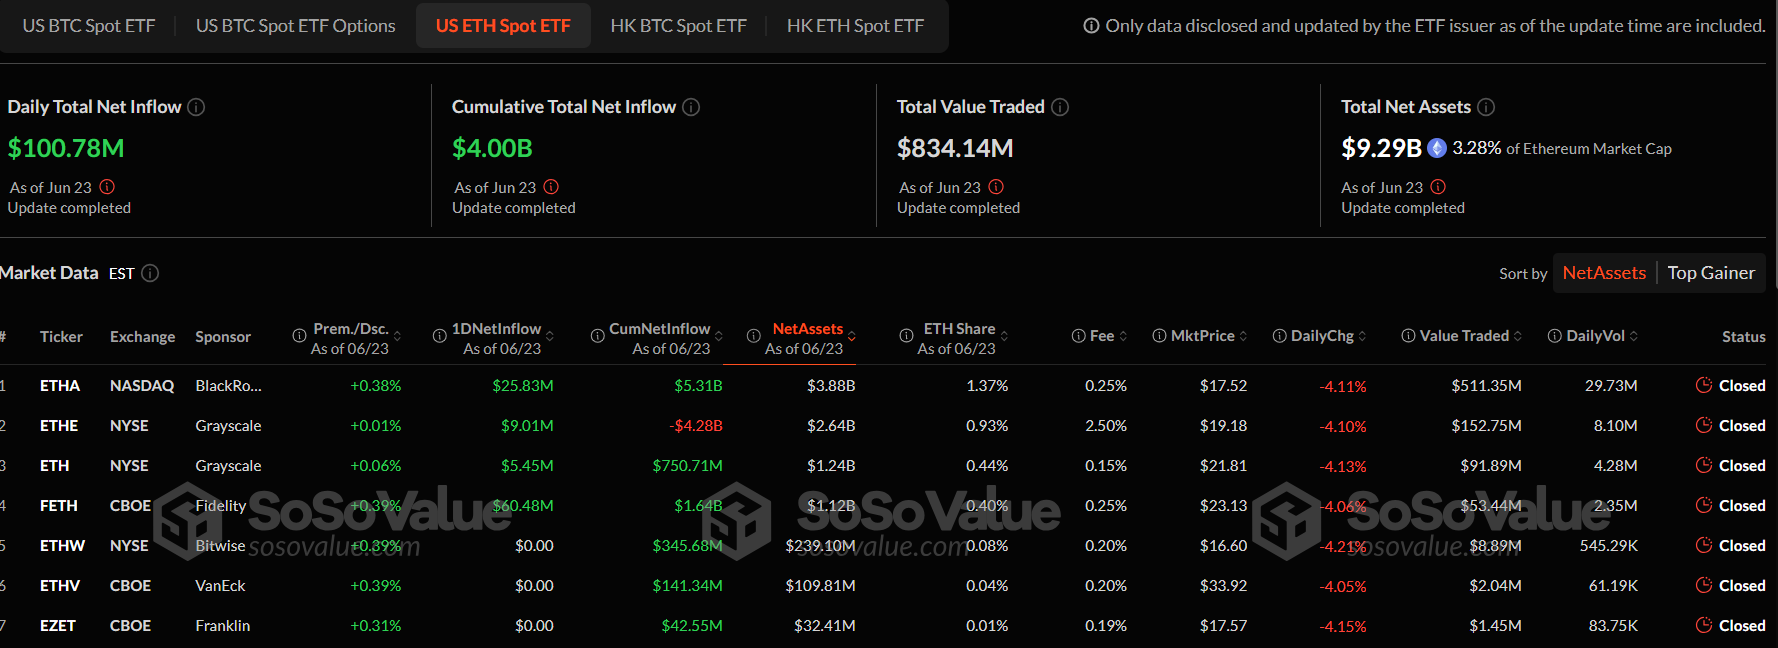Open the US BTC Spot ETF tab
This screenshot has height=648, width=1778.
pyautogui.click(x=89, y=26)
